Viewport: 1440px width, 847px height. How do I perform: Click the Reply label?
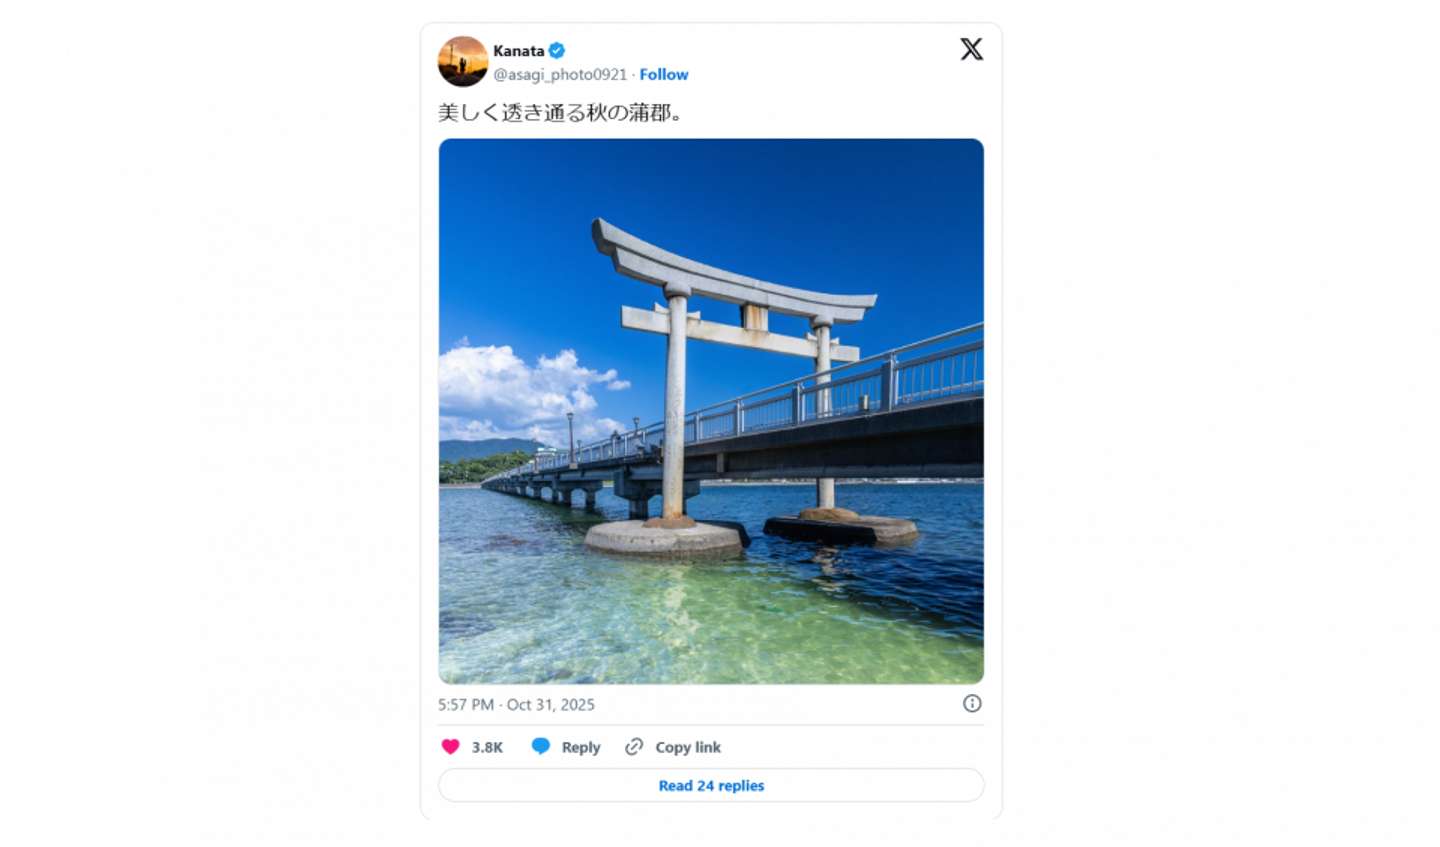tap(580, 747)
